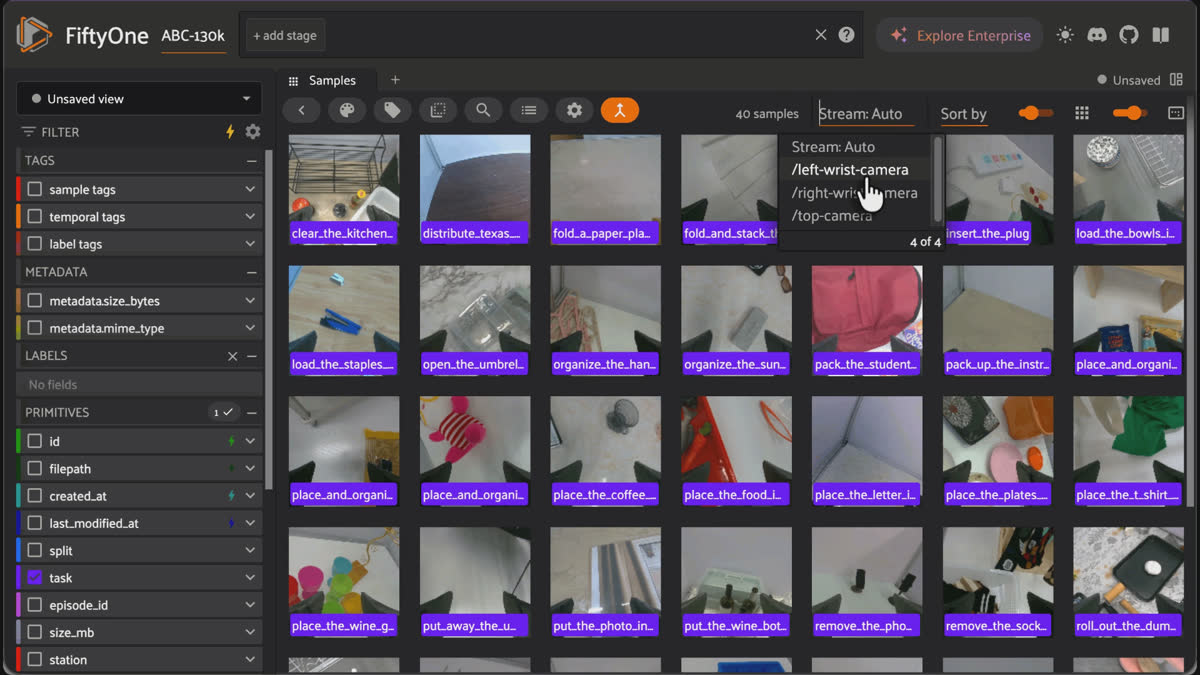The width and height of the screenshot is (1200, 675).
Task: Select /right-wrist-camera stream option
Action: [856, 193]
